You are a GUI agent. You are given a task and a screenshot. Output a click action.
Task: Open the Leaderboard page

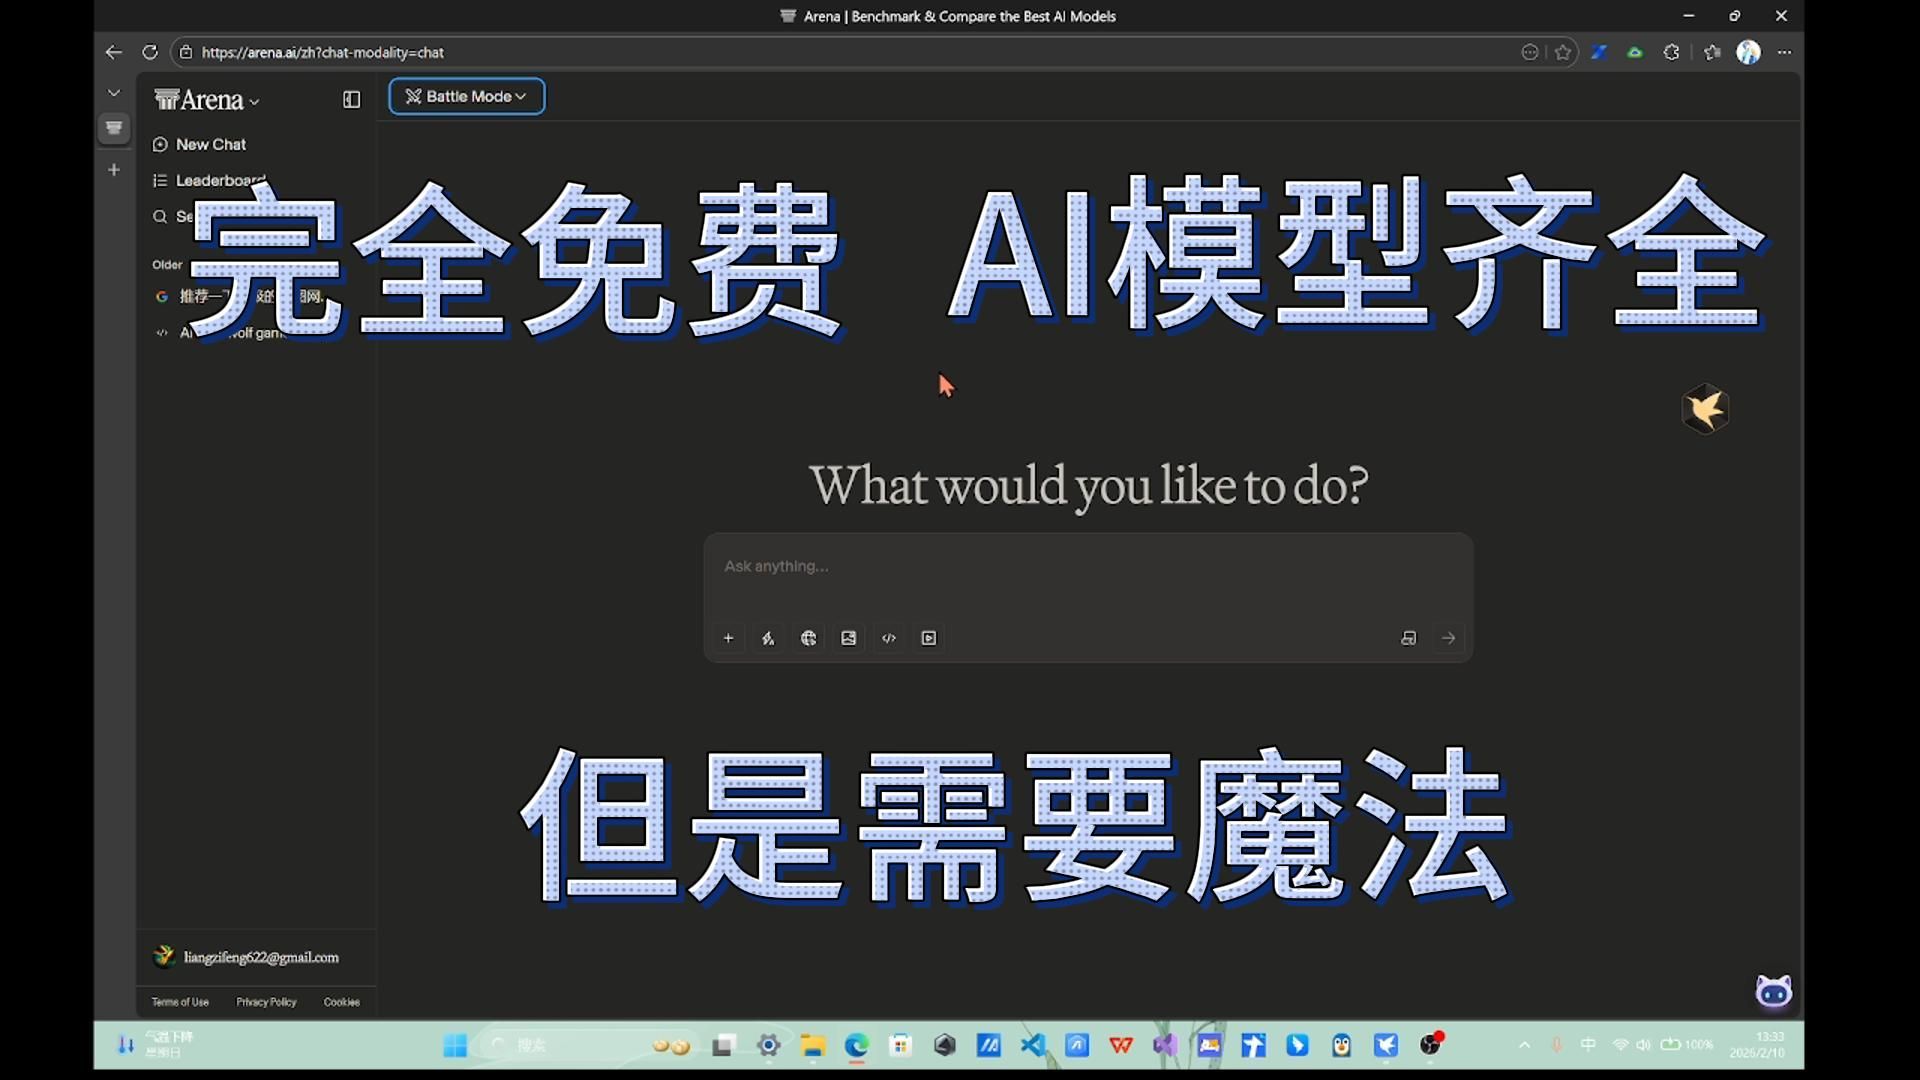(210, 180)
